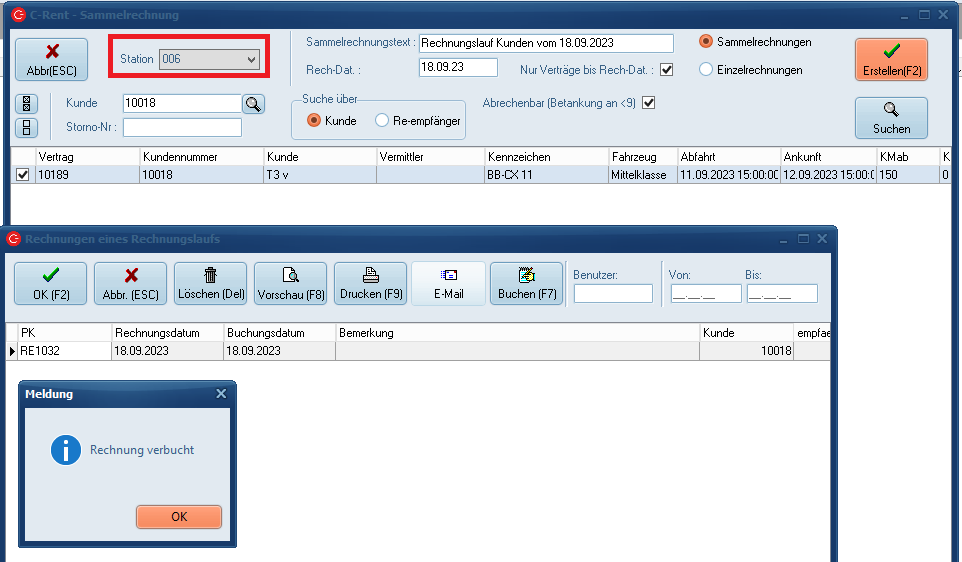962x562 pixels.
Task: Confirm the Rechnung verbucht message with OK
Action: point(179,517)
